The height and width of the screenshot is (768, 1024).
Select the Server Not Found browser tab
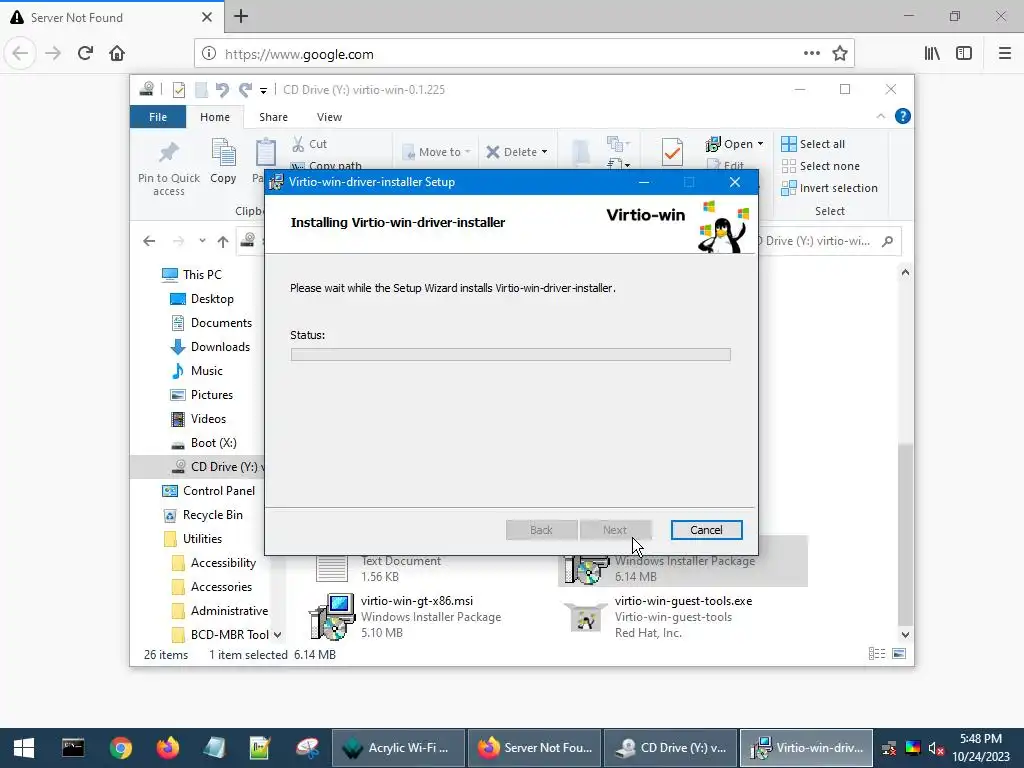pyautogui.click(x=112, y=17)
